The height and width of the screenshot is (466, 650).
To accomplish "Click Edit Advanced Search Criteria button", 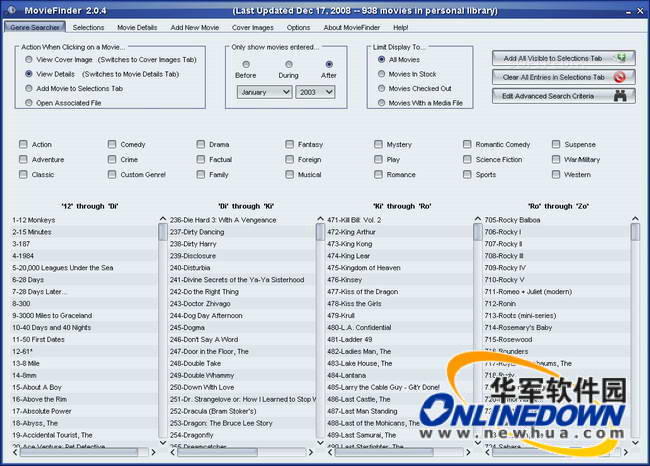I will pyautogui.click(x=564, y=96).
